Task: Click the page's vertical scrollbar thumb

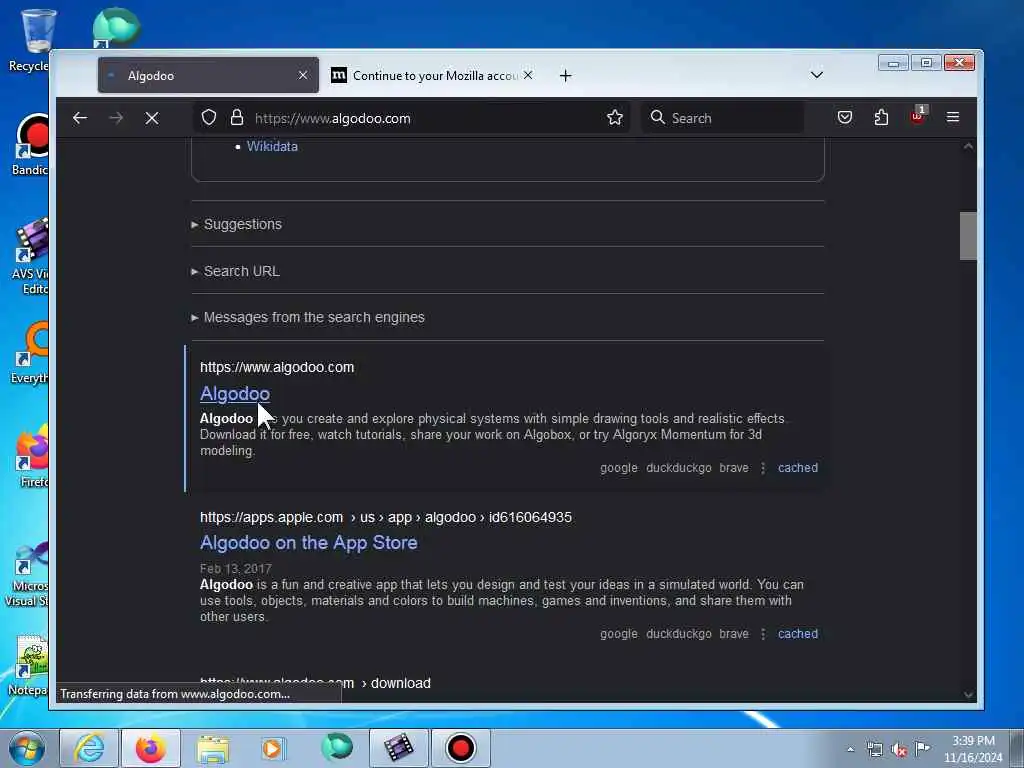Action: [x=968, y=236]
